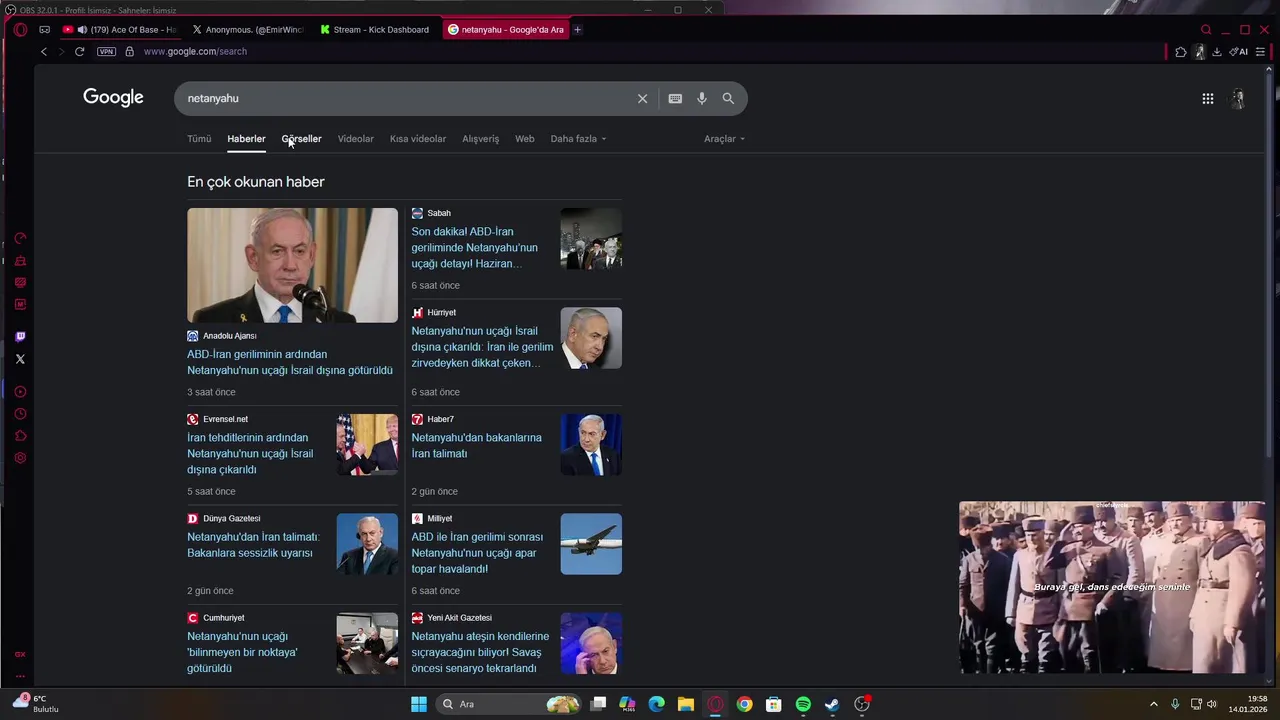Select the Kısa videolar filter

tap(418, 139)
